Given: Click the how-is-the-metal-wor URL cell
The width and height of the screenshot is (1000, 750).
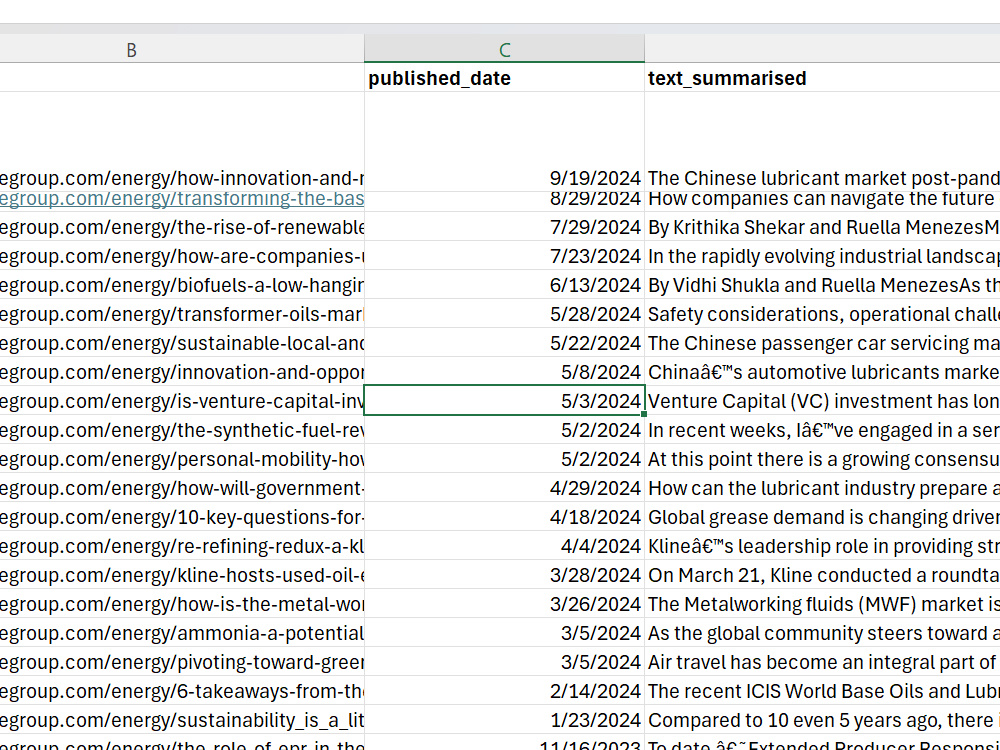Looking at the screenshot, I should point(182,604).
